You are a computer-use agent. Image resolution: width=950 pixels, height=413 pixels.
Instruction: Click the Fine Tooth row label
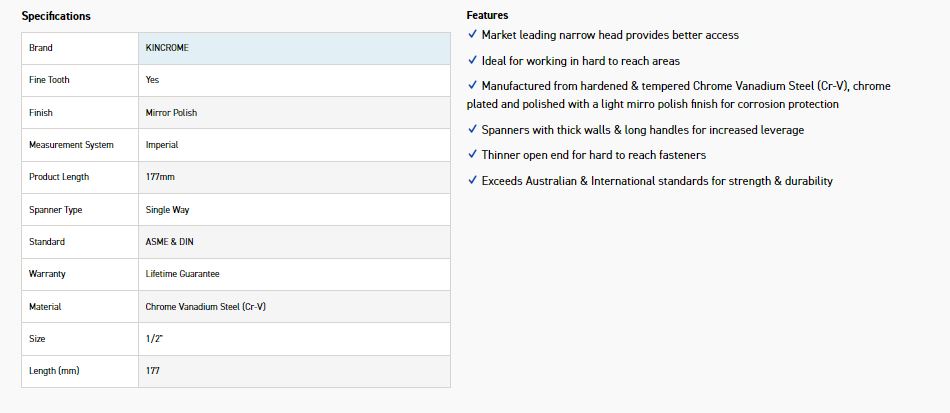49,80
